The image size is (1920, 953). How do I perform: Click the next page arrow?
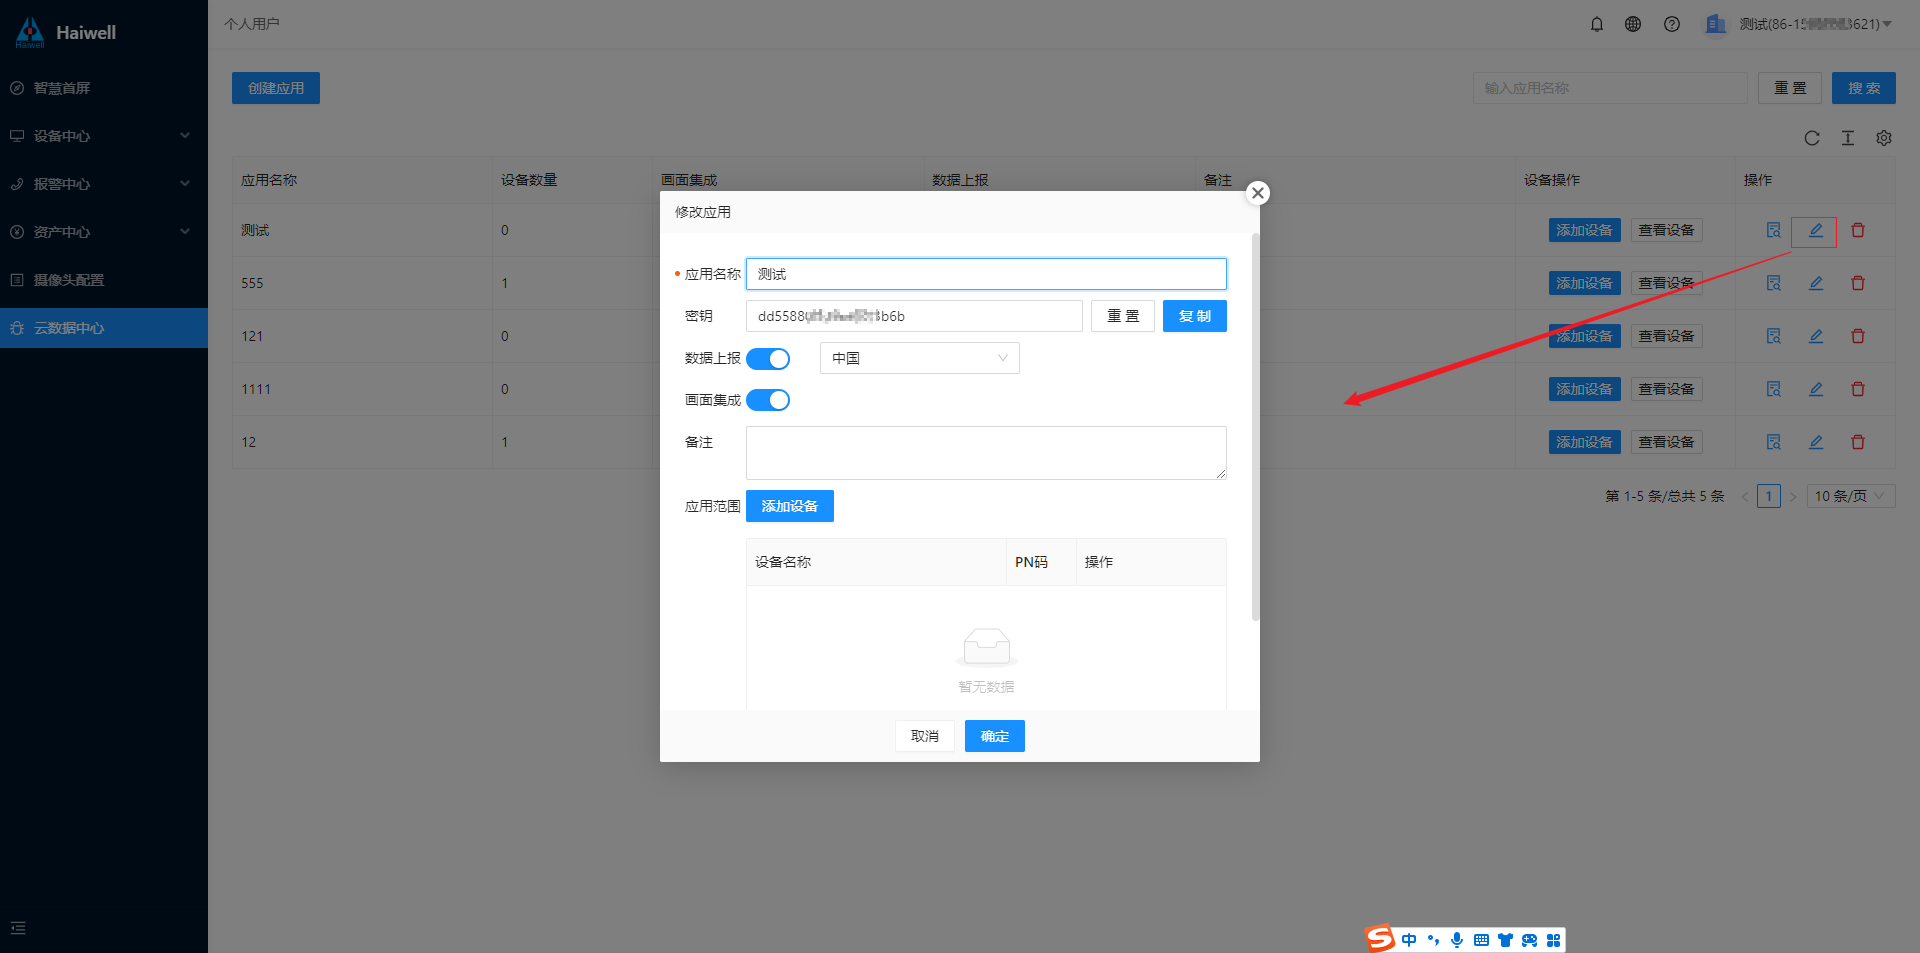(x=1793, y=496)
